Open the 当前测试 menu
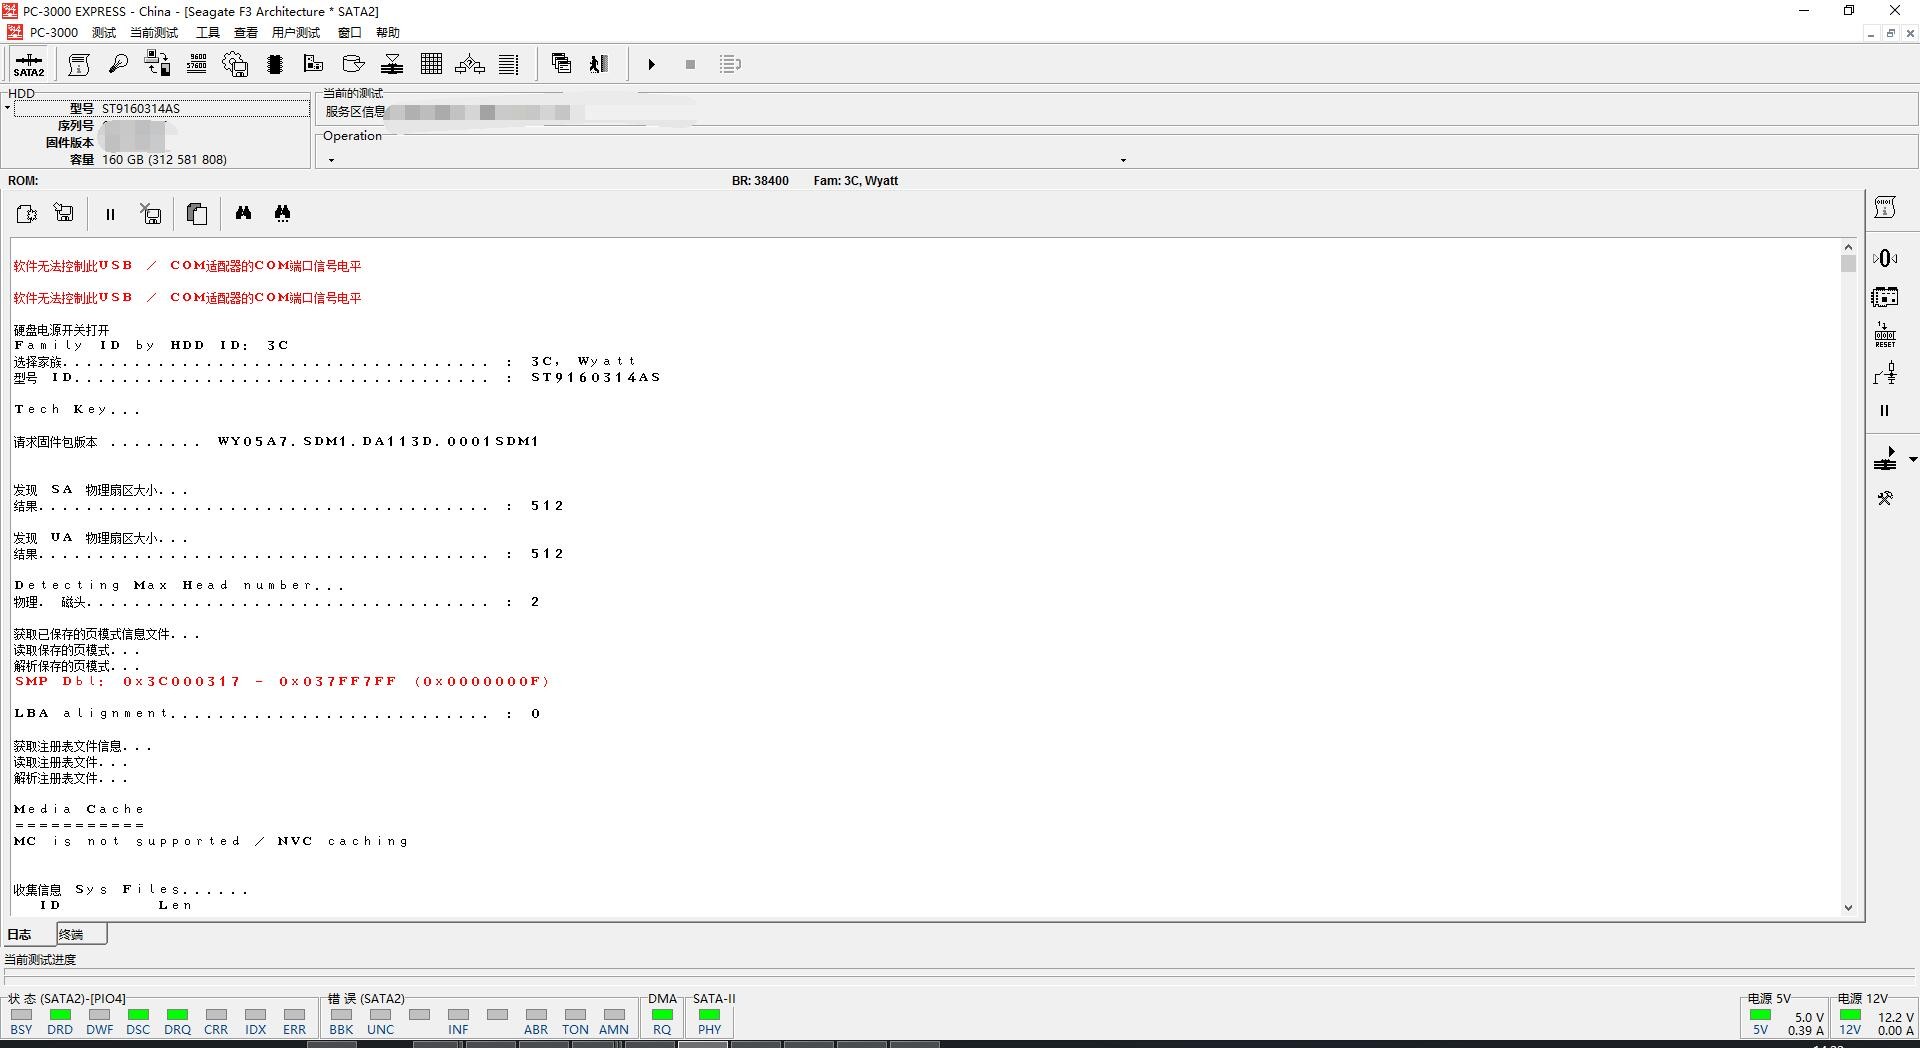 coord(154,33)
